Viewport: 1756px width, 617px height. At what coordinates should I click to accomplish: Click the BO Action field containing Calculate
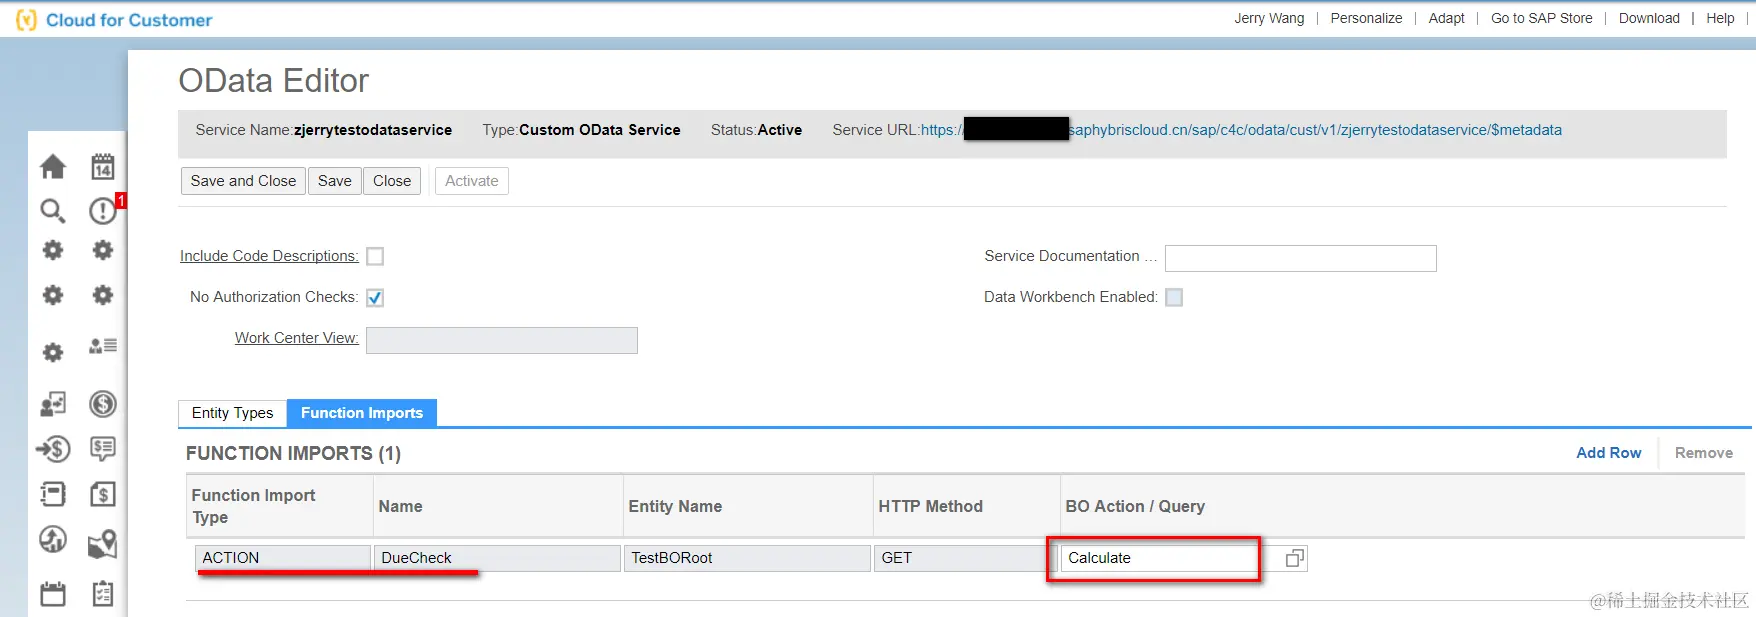[1160, 558]
